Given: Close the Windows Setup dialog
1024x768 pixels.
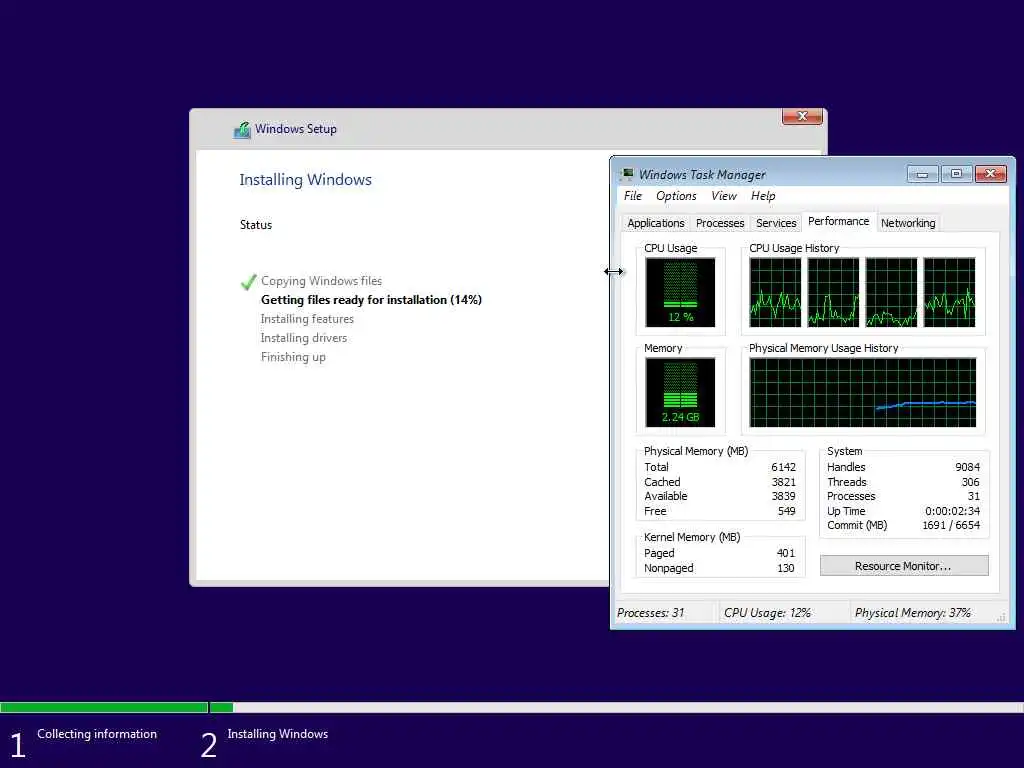Looking at the screenshot, I should coord(802,116).
